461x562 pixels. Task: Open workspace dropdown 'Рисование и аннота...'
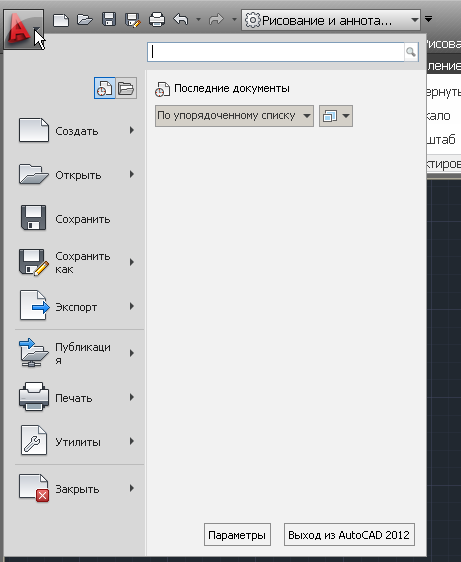[331, 20]
